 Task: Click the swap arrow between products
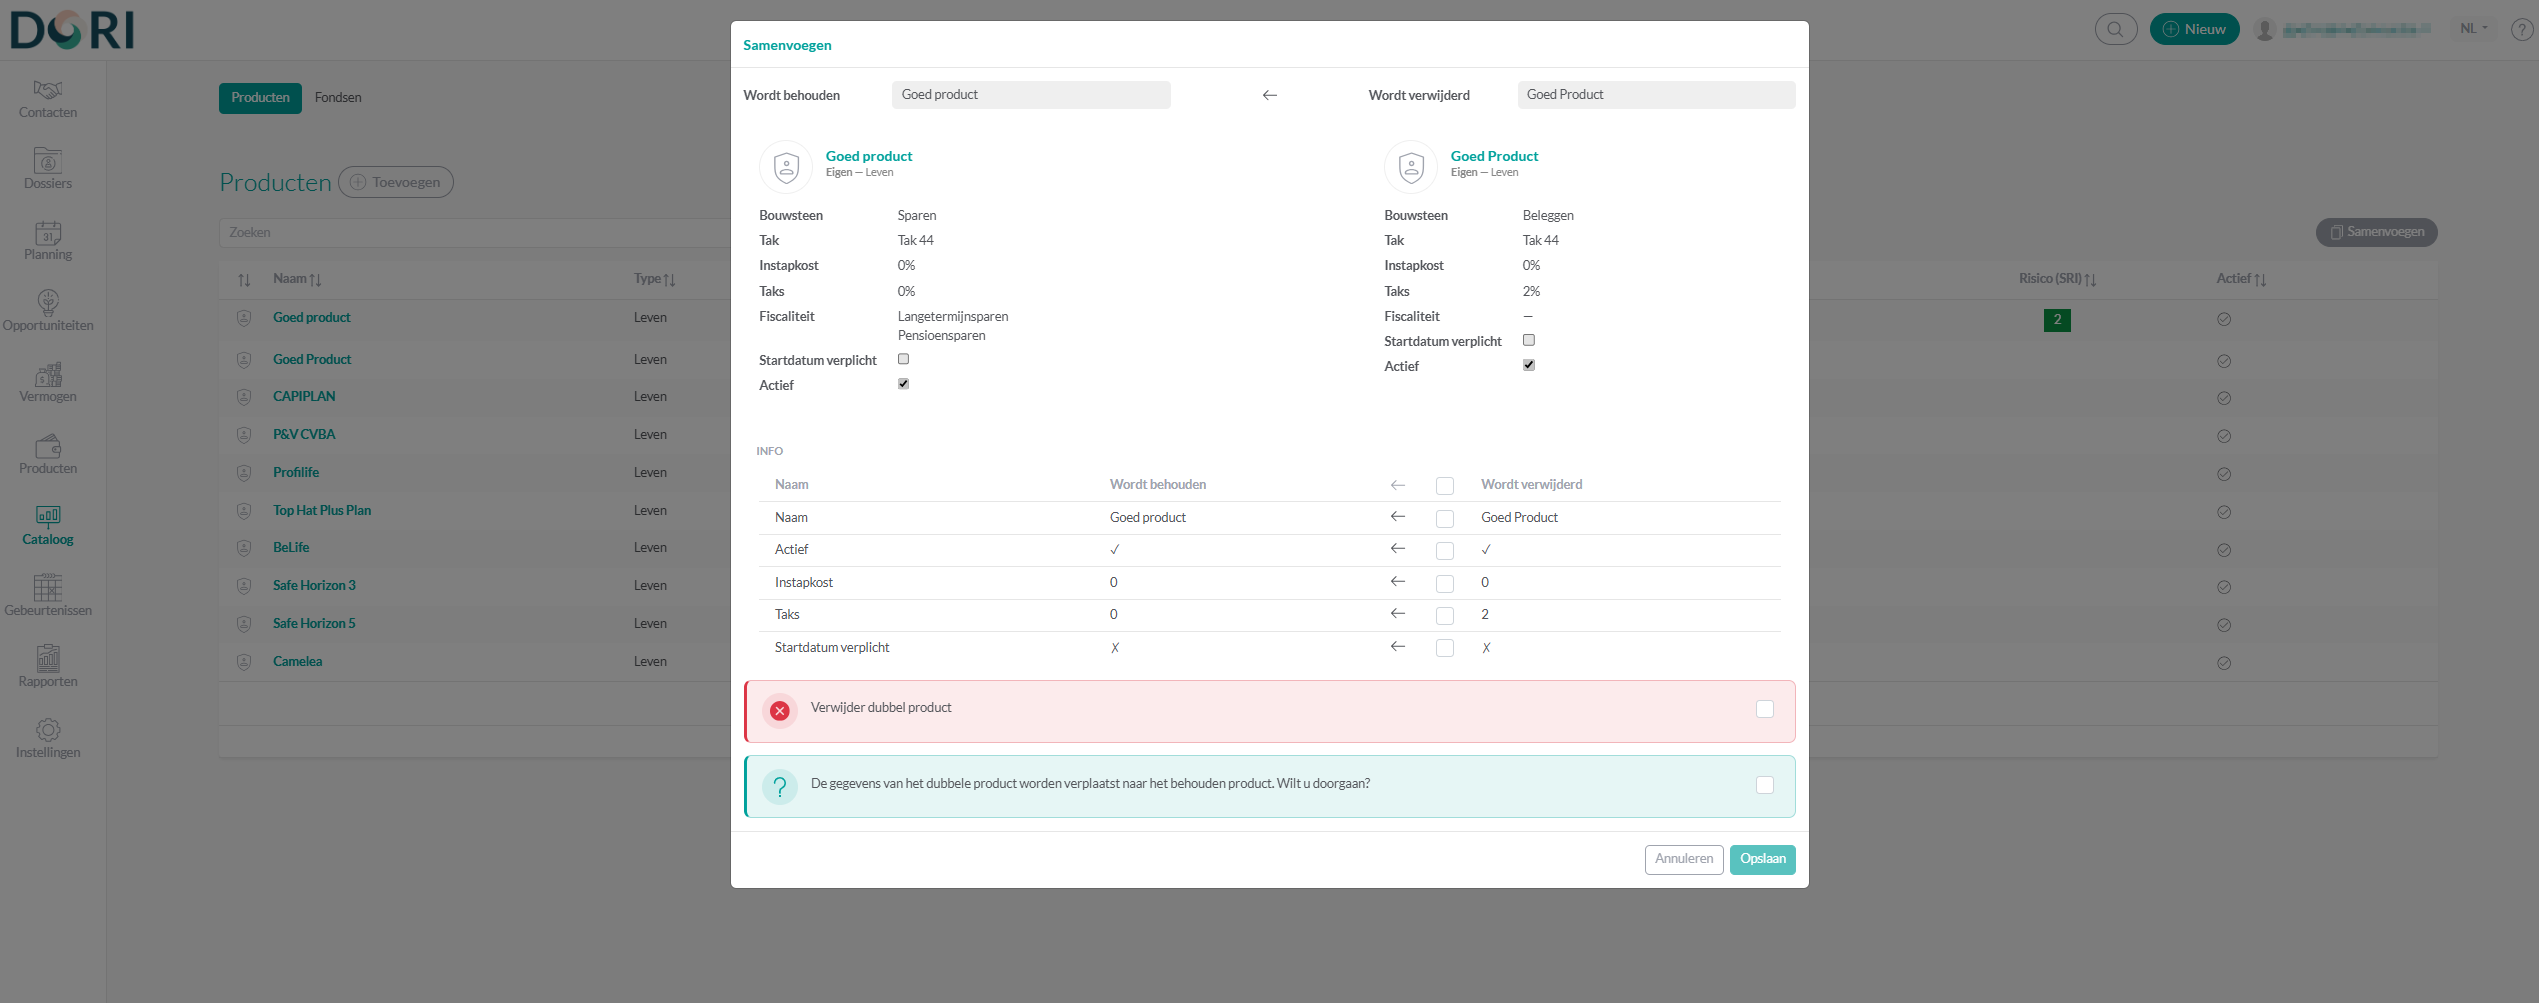point(1269,95)
